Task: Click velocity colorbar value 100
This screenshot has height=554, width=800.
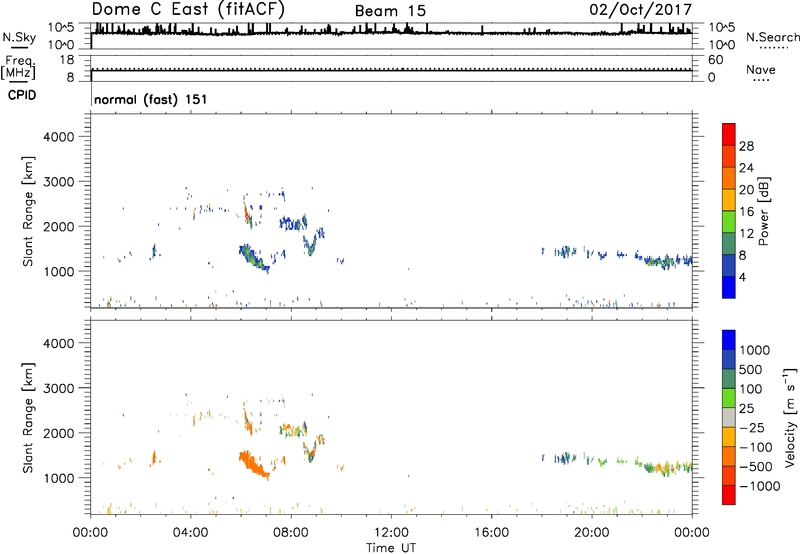Action: point(750,389)
